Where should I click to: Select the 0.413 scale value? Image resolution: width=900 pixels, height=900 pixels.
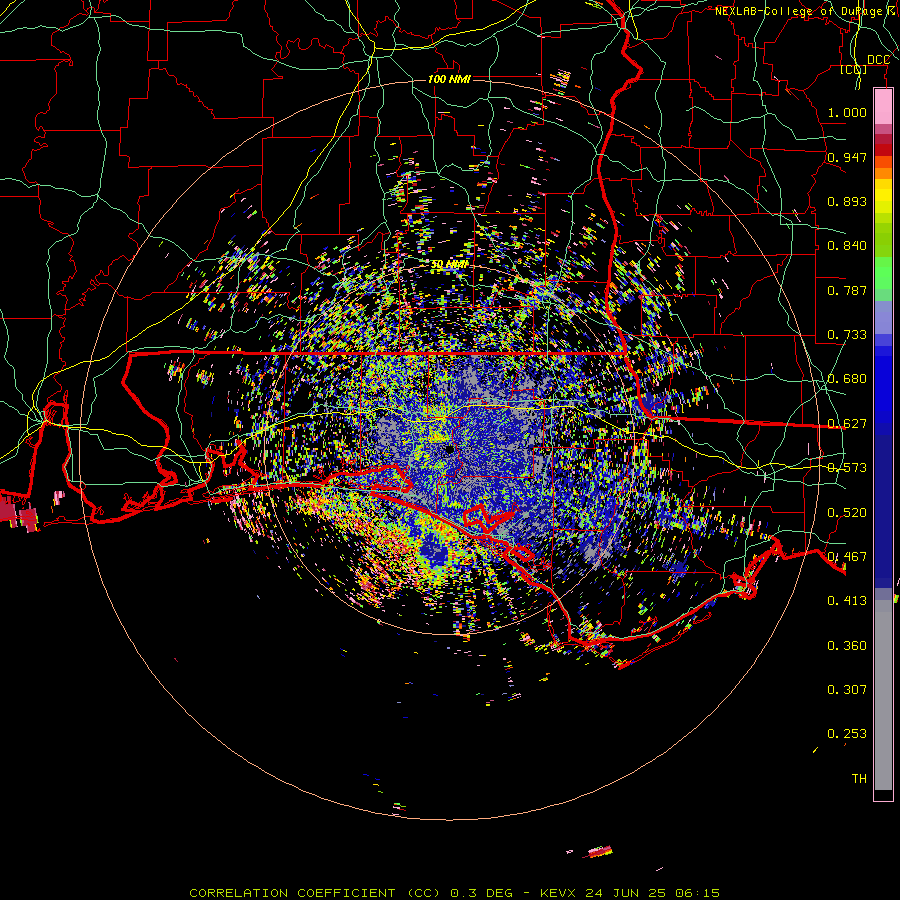coord(847,600)
